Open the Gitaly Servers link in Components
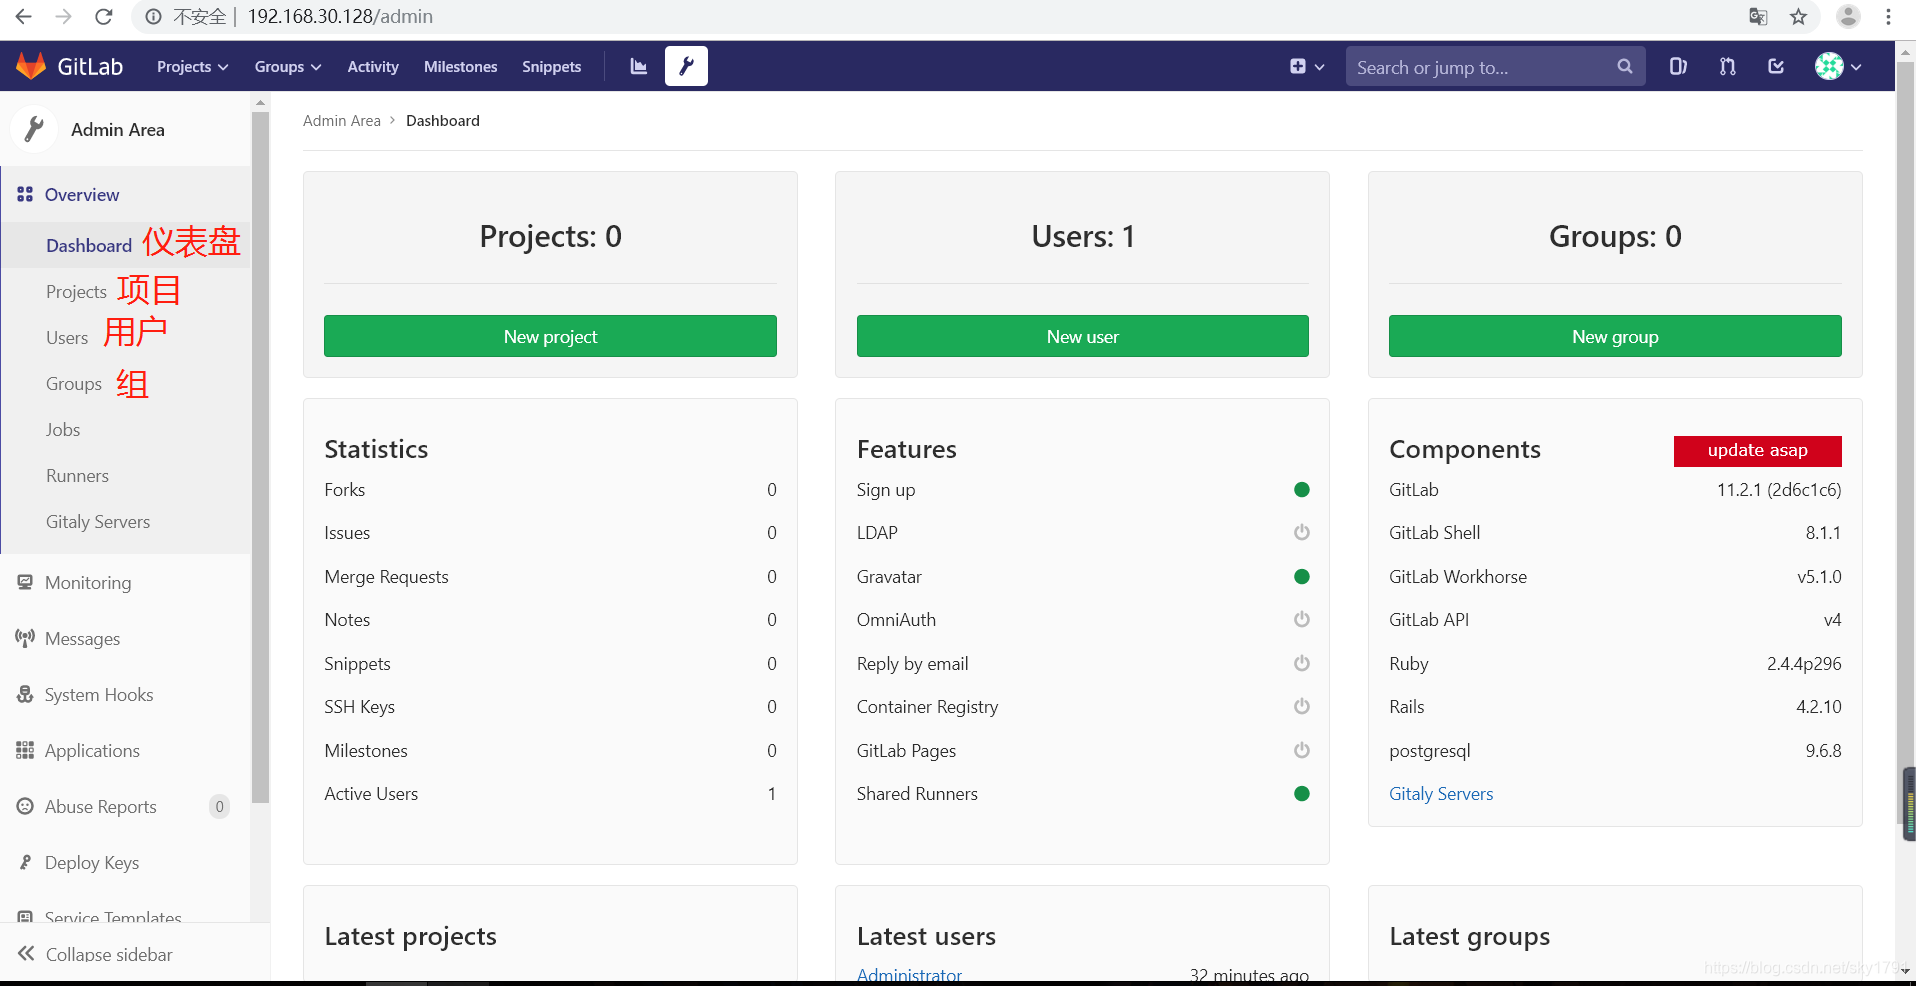This screenshot has width=1916, height=986. [1441, 793]
